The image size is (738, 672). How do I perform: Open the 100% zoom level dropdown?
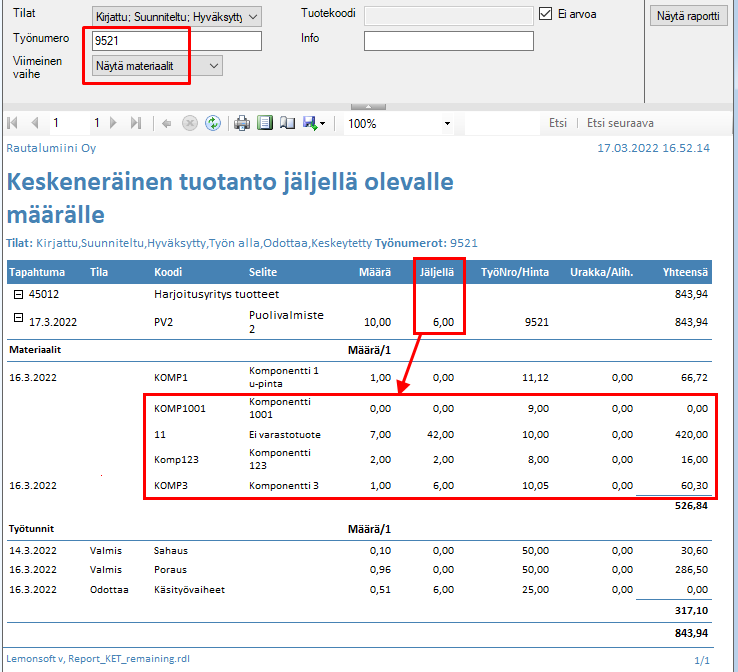click(x=447, y=124)
